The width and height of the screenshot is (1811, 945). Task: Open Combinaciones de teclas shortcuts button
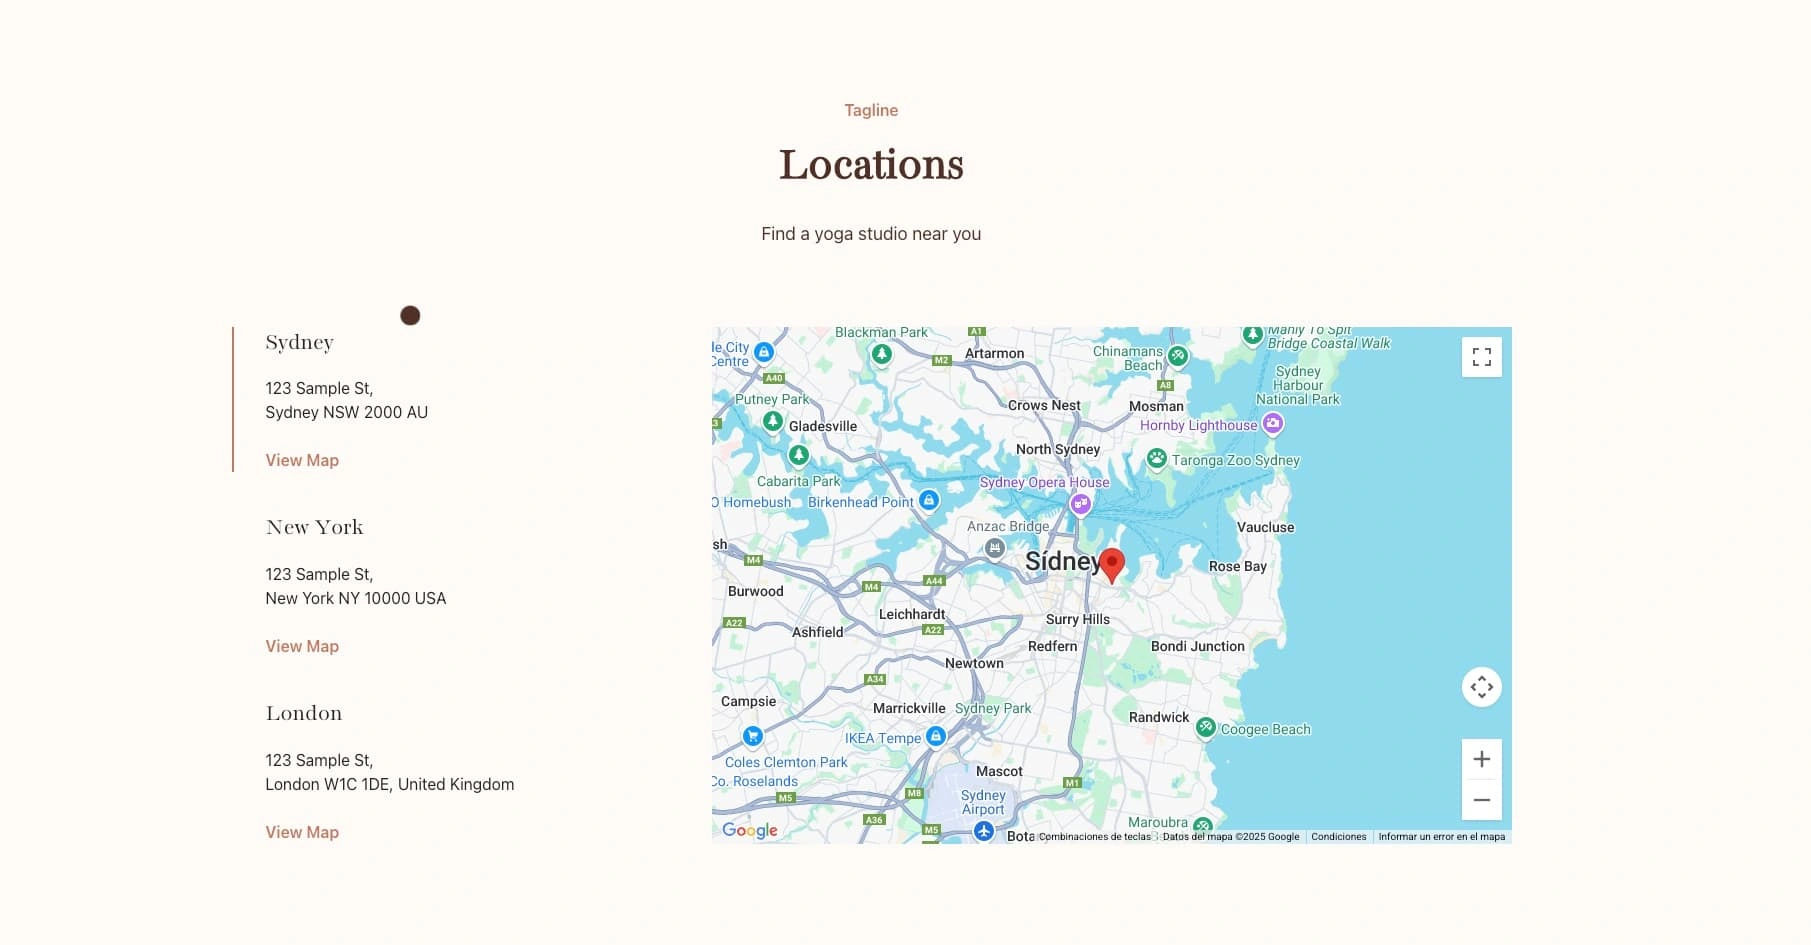1095,837
